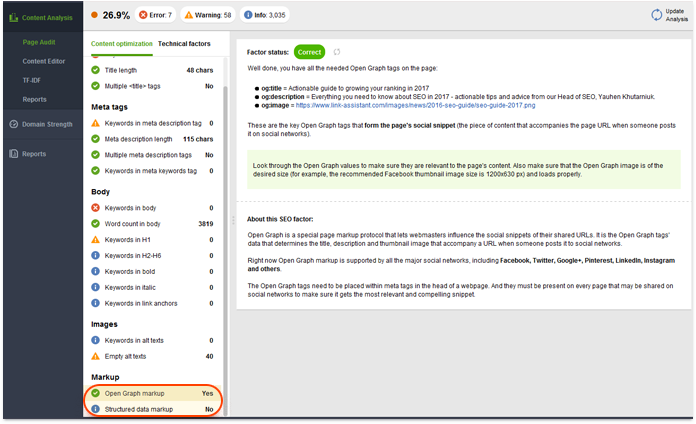Select the Meta description length row

(152, 139)
